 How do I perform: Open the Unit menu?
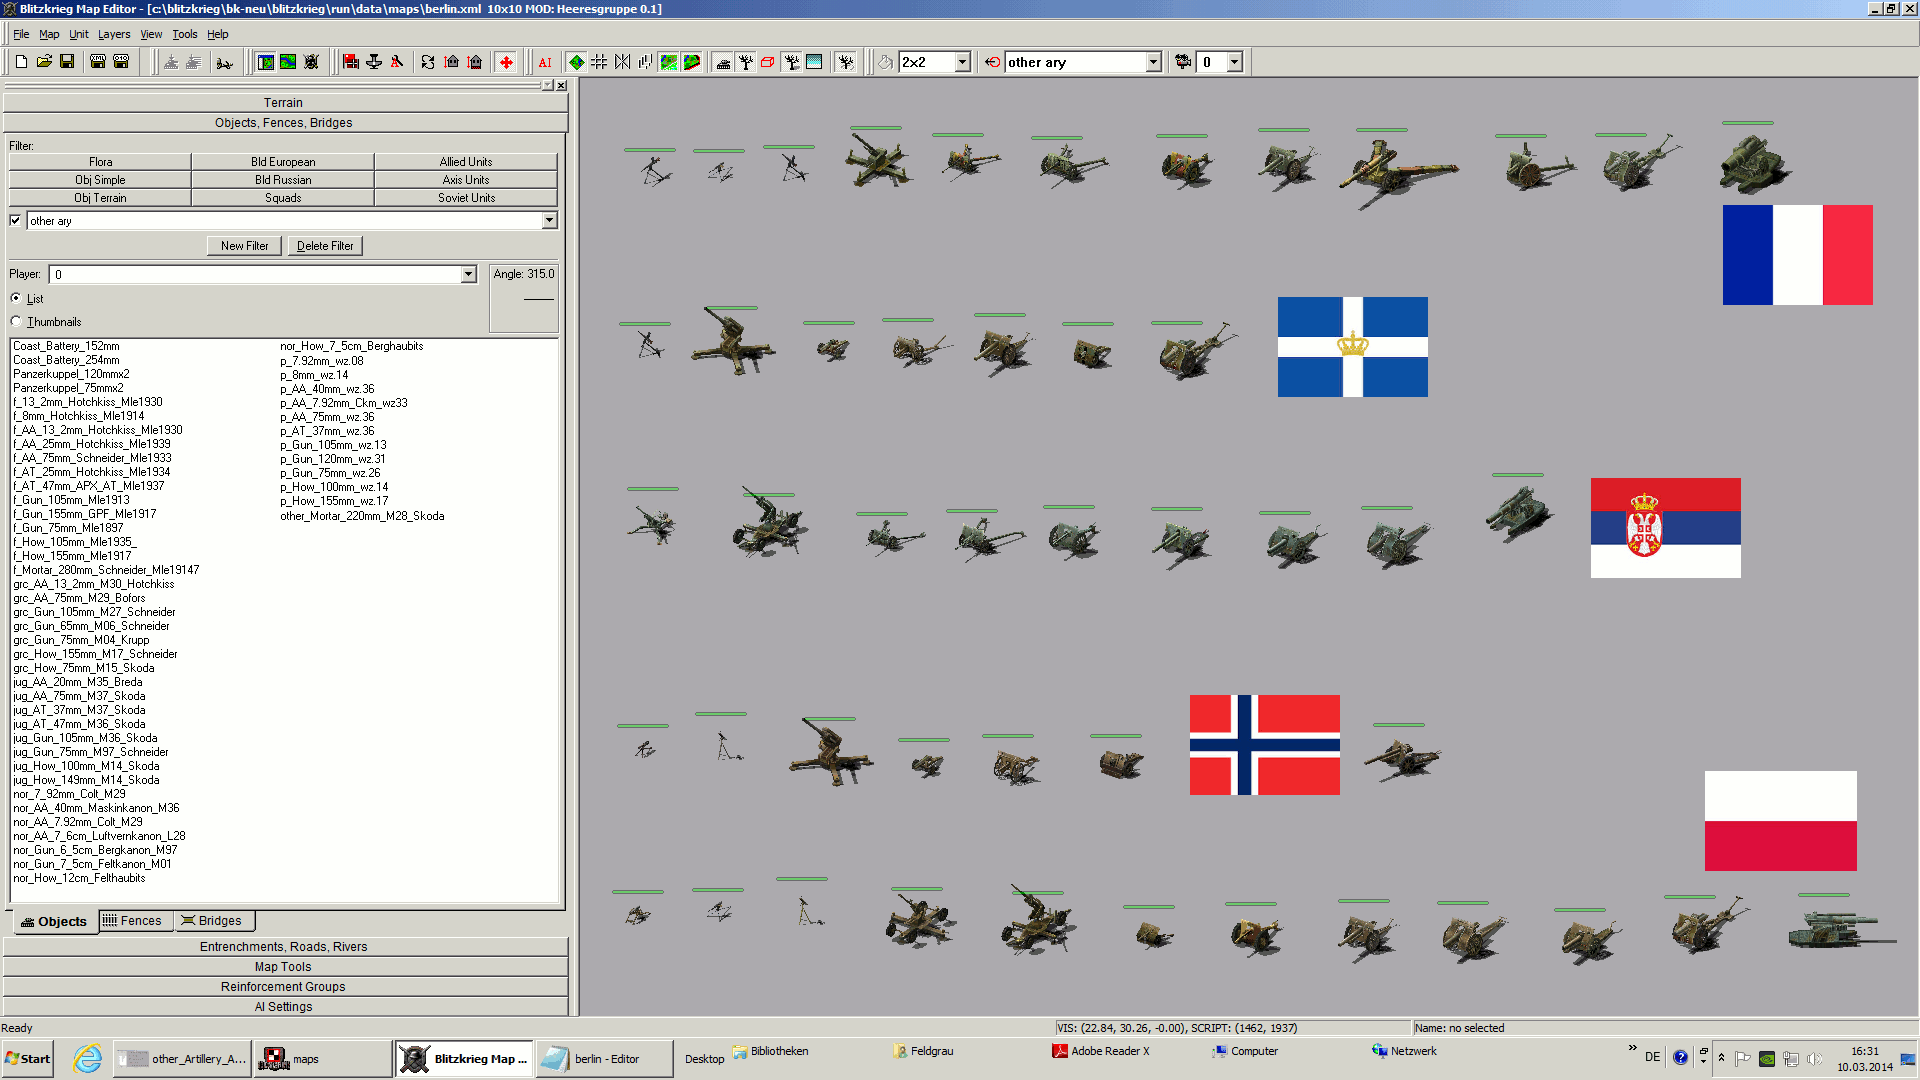coord(79,34)
